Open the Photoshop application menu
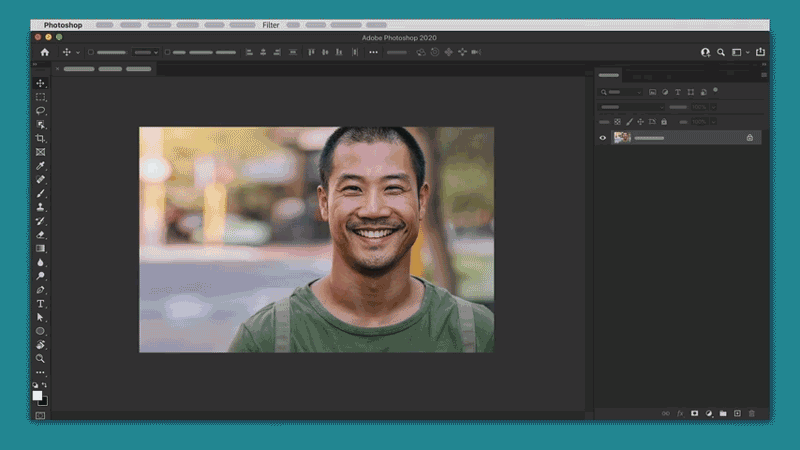This screenshot has width=800, height=450. click(x=63, y=24)
